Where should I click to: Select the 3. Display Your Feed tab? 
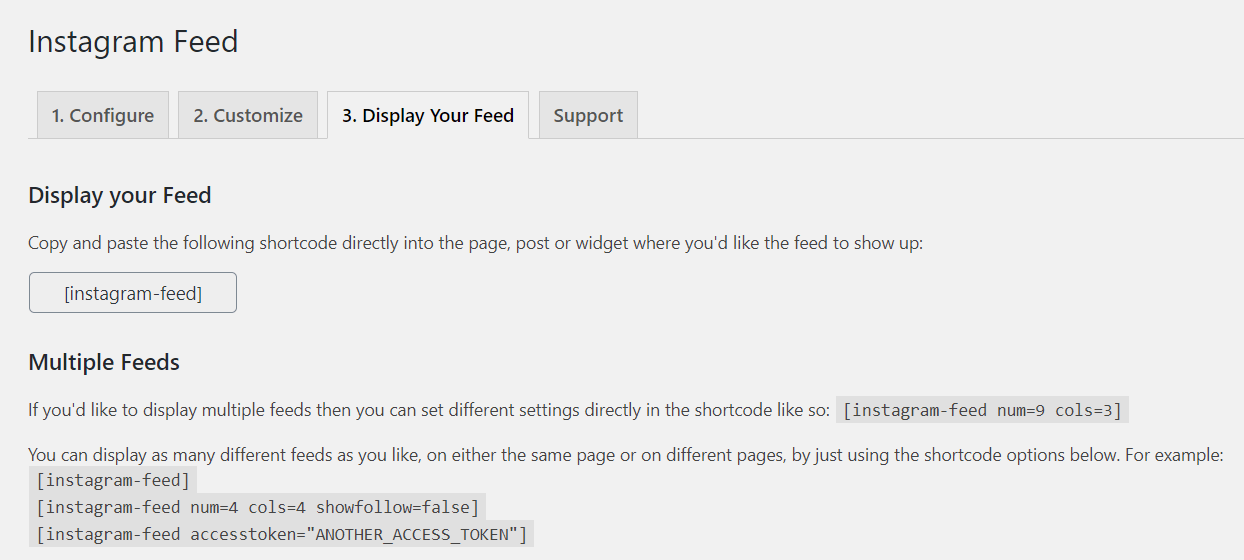click(428, 116)
